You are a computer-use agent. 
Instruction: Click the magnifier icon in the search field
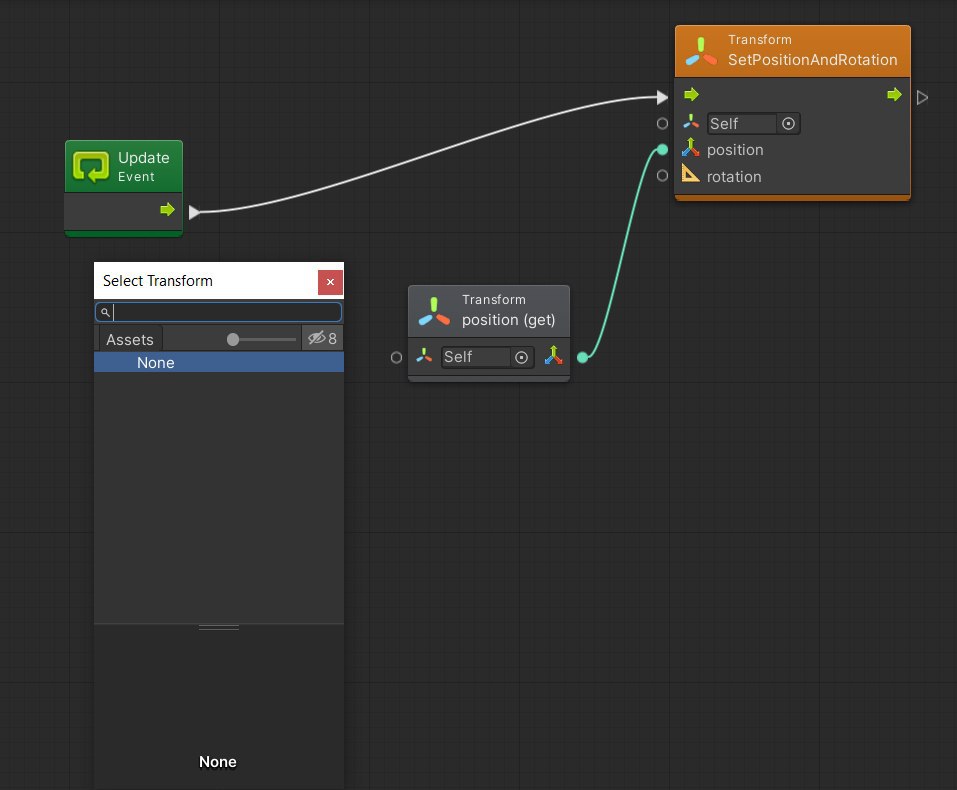(x=106, y=313)
